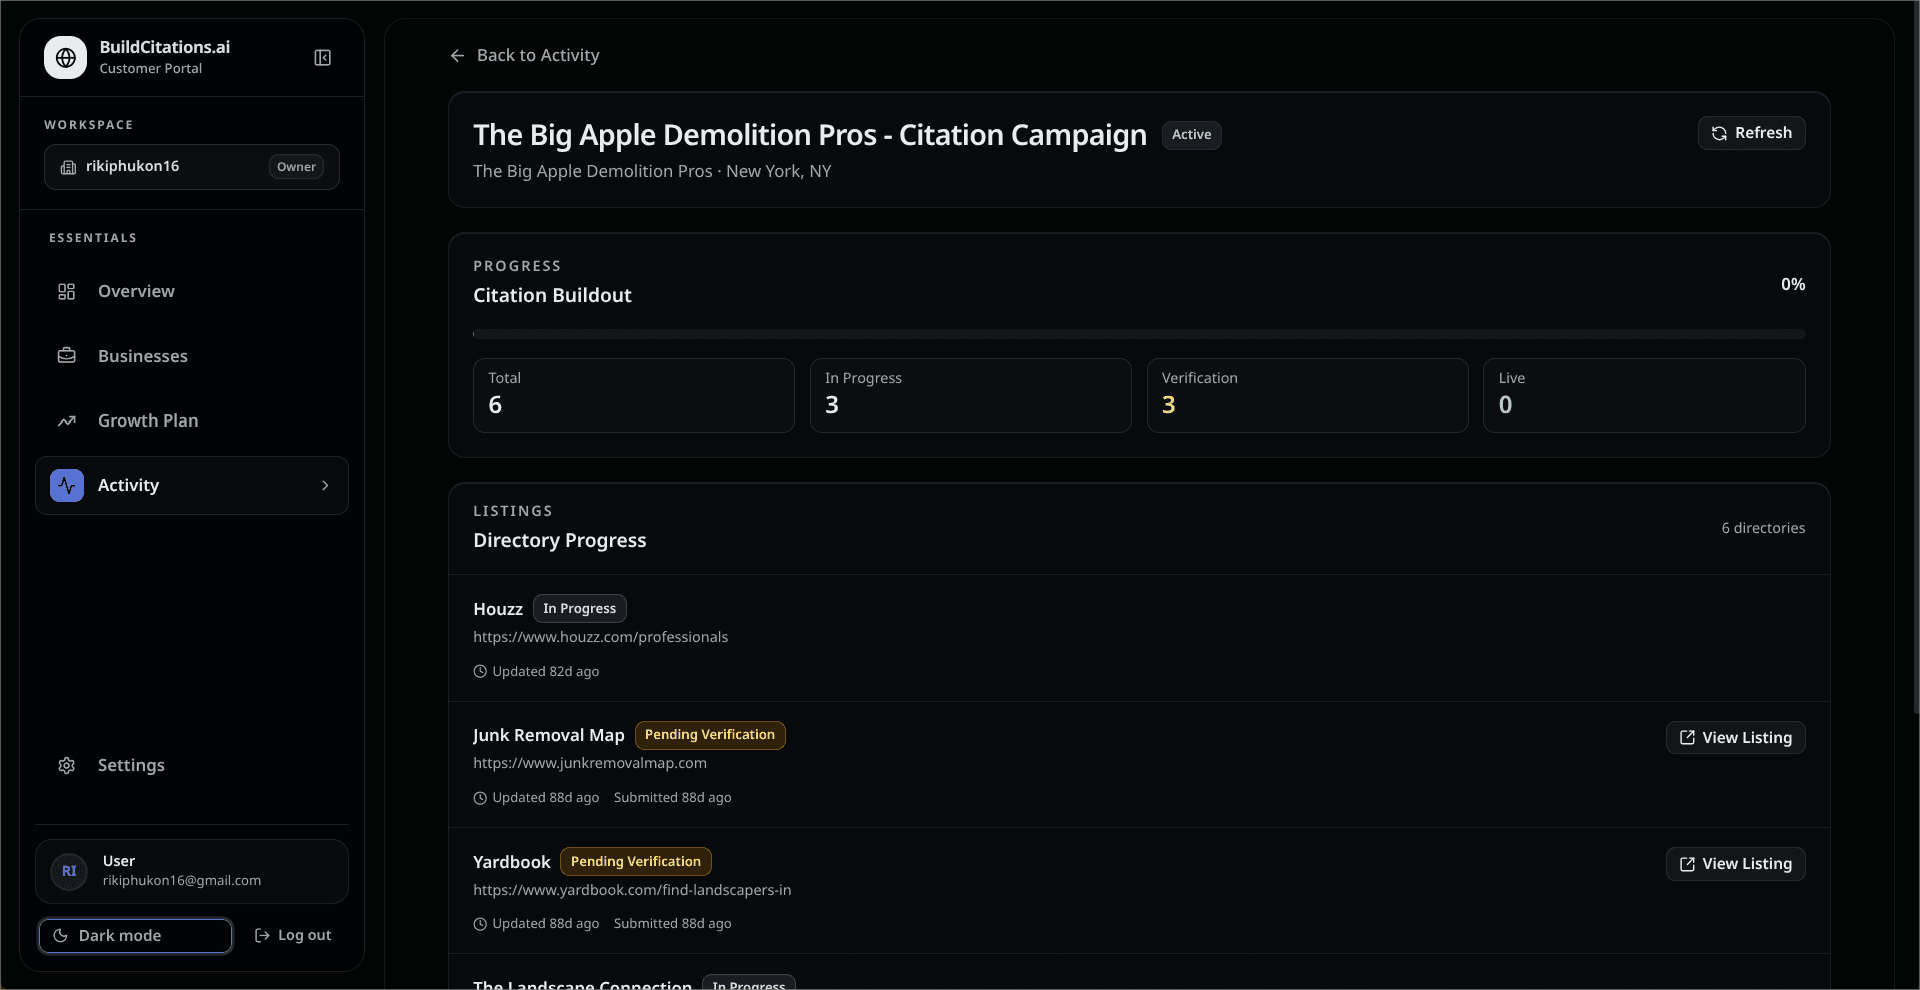Click the Houzz In Progress badge
The width and height of the screenshot is (1920, 990).
click(x=579, y=609)
